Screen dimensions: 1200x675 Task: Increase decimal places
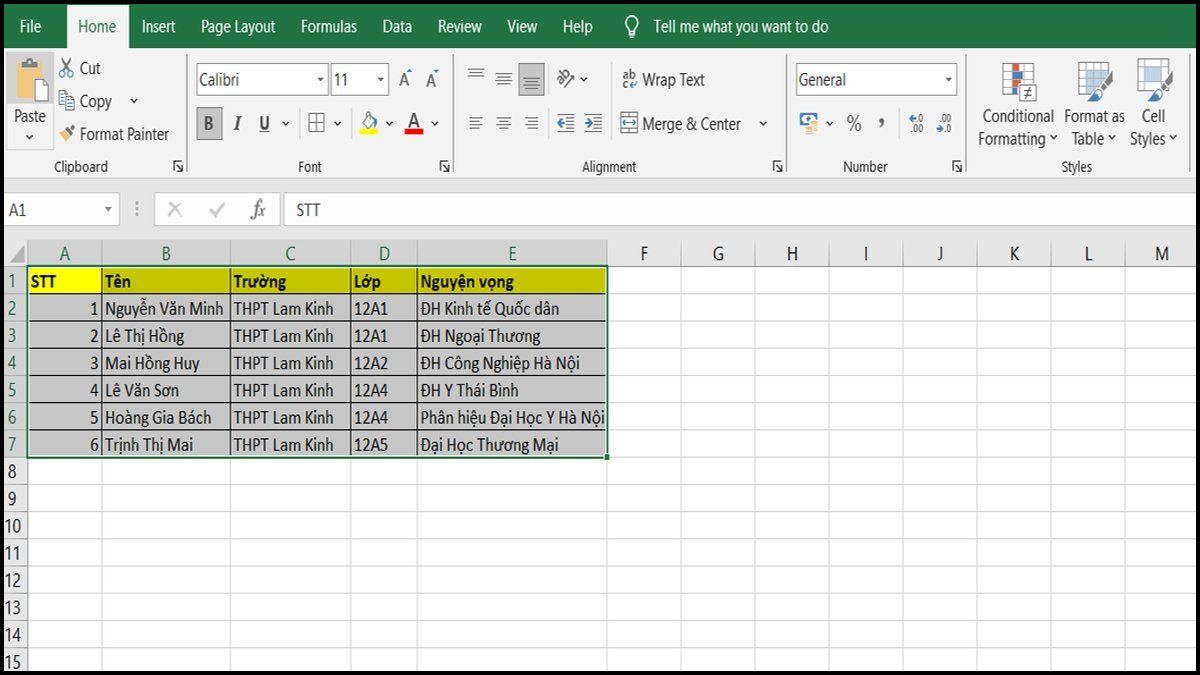tap(916, 123)
